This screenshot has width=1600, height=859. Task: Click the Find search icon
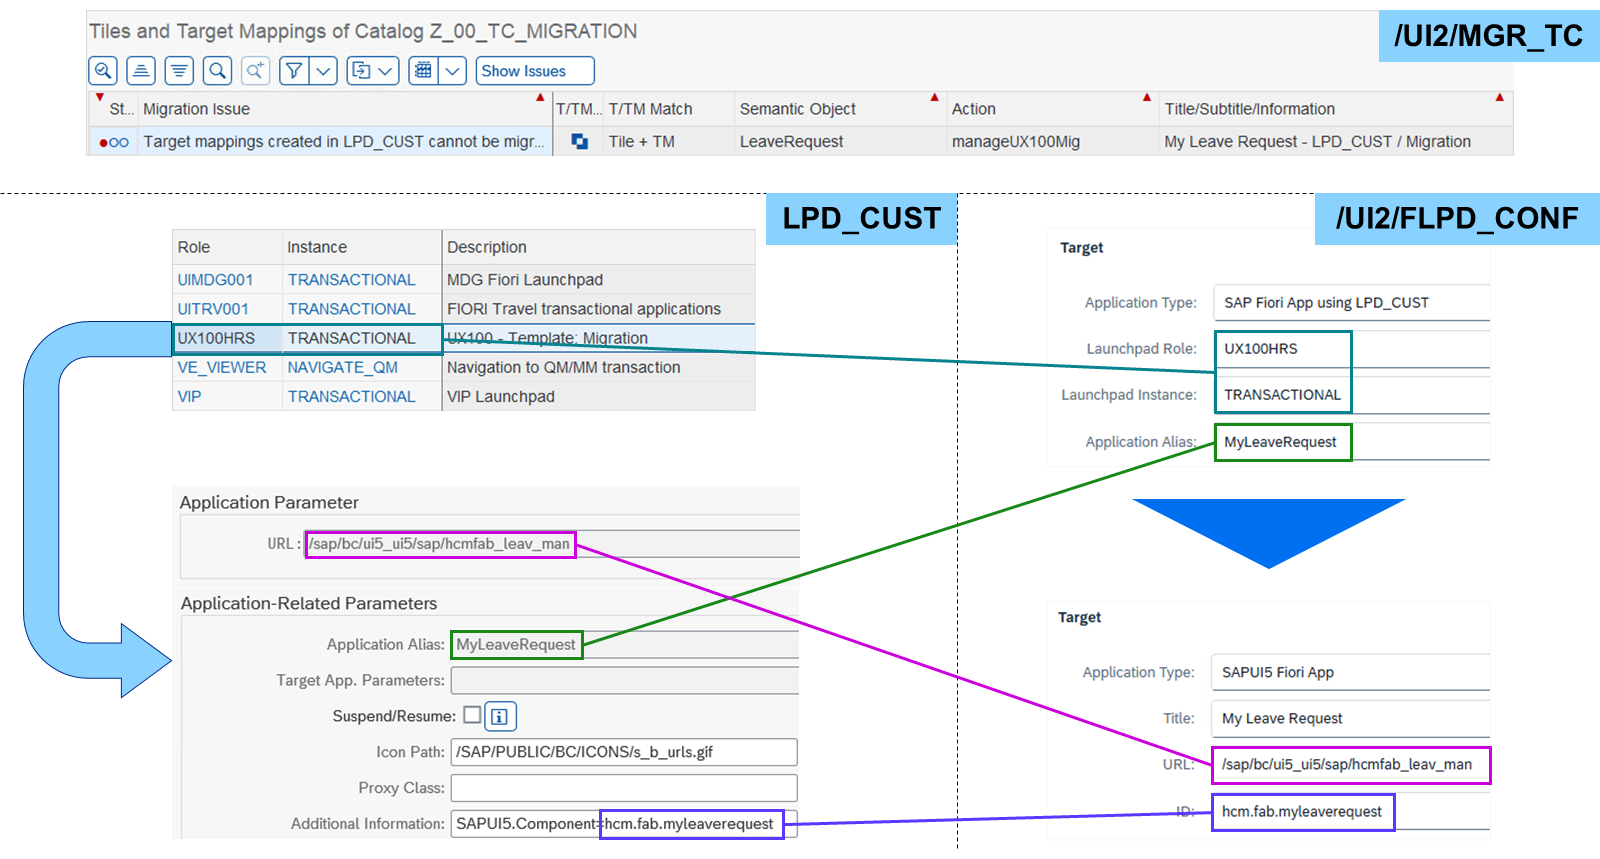pyautogui.click(x=217, y=71)
